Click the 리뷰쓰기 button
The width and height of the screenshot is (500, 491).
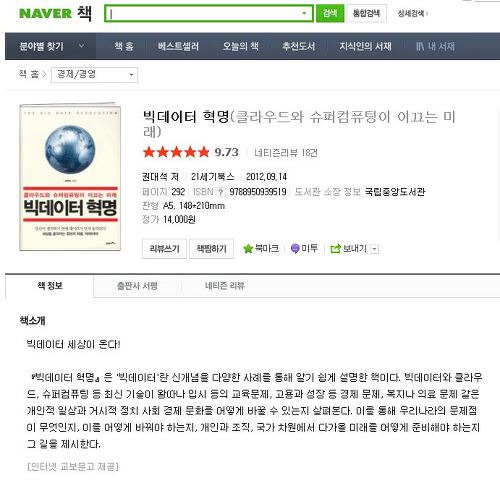[164, 249]
